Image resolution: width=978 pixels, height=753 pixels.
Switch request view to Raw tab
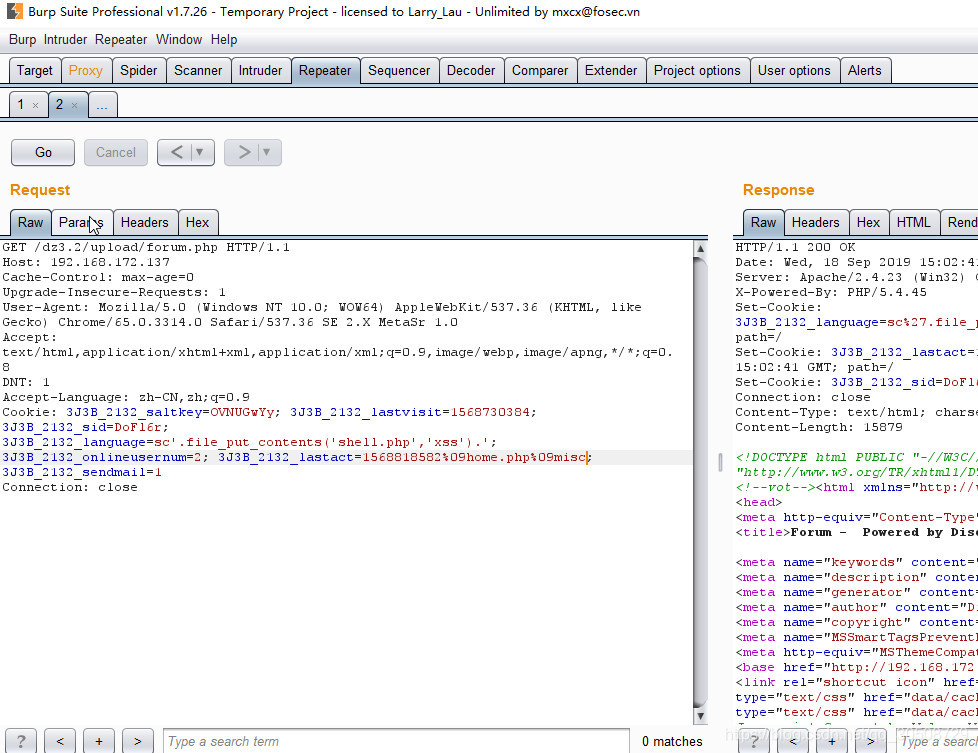pos(31,223)
